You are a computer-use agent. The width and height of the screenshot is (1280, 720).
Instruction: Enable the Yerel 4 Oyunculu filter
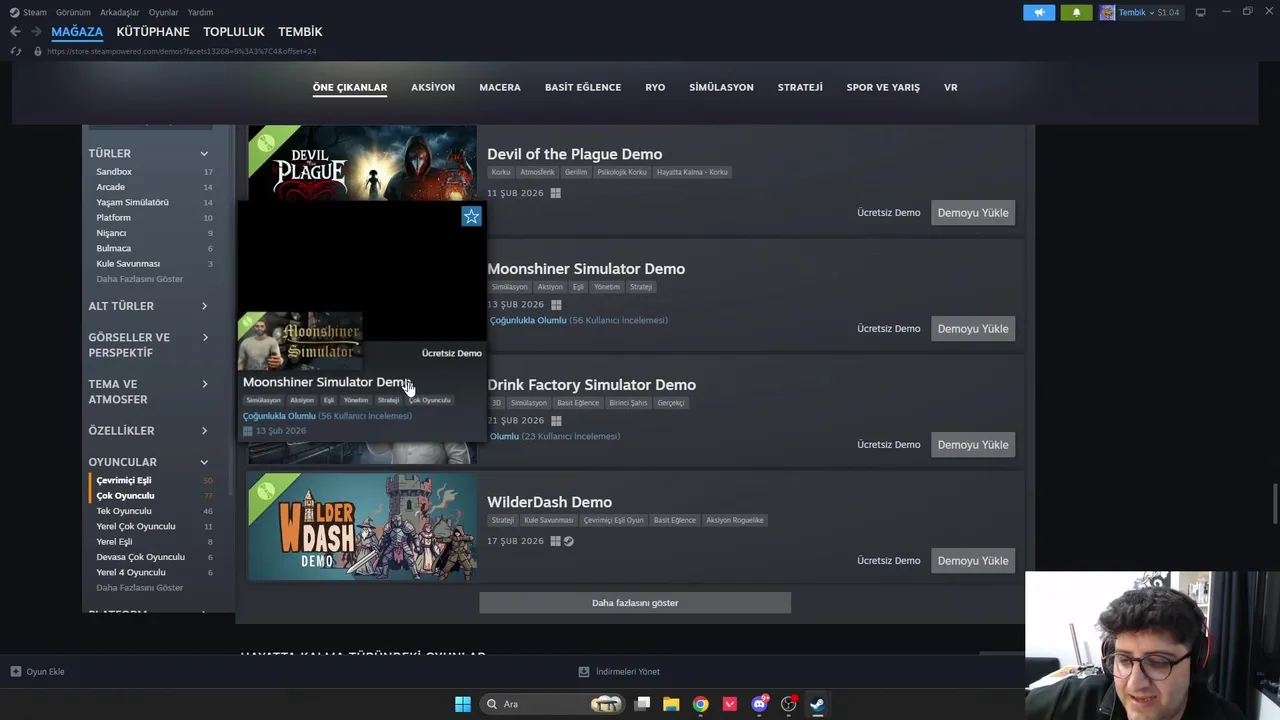coord(131,573)
